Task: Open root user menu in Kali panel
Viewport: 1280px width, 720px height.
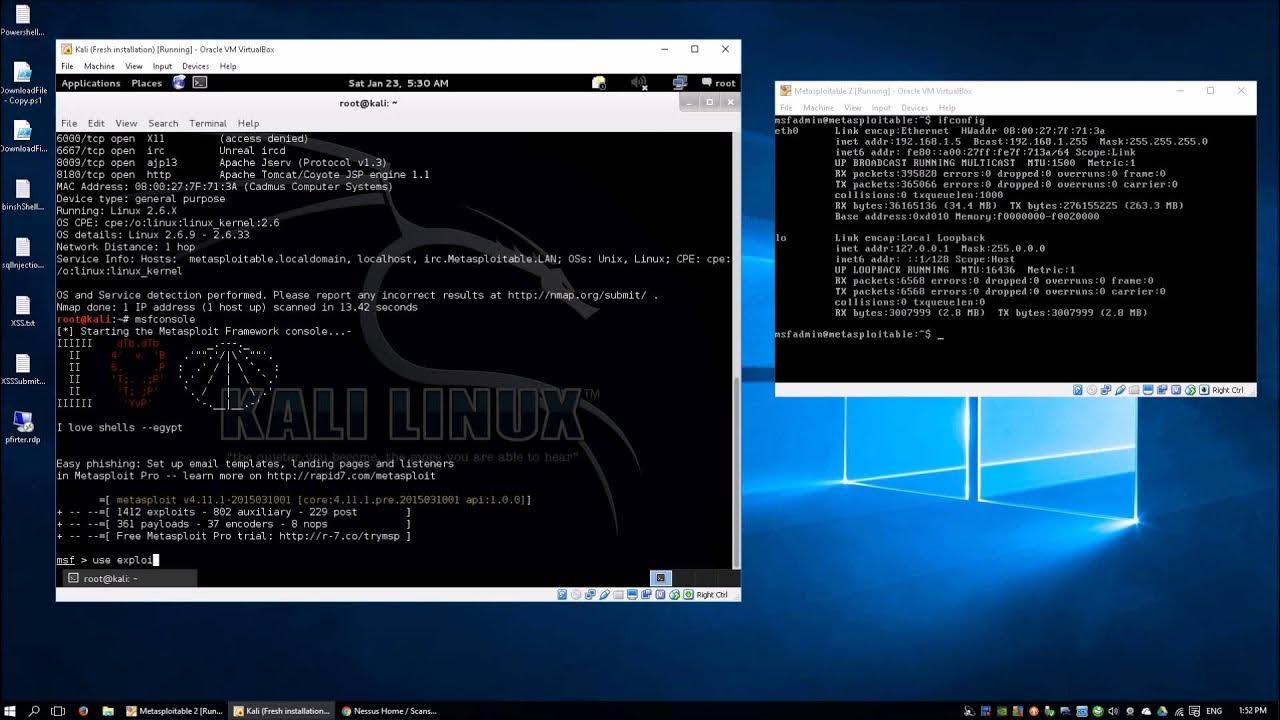Action: (x=720, y=83)
